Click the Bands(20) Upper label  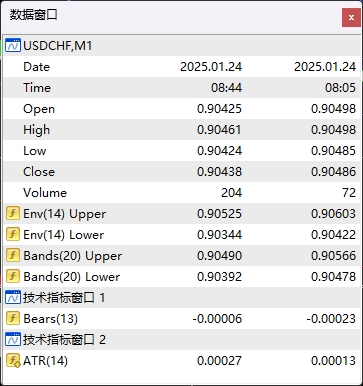coord(72,256)
